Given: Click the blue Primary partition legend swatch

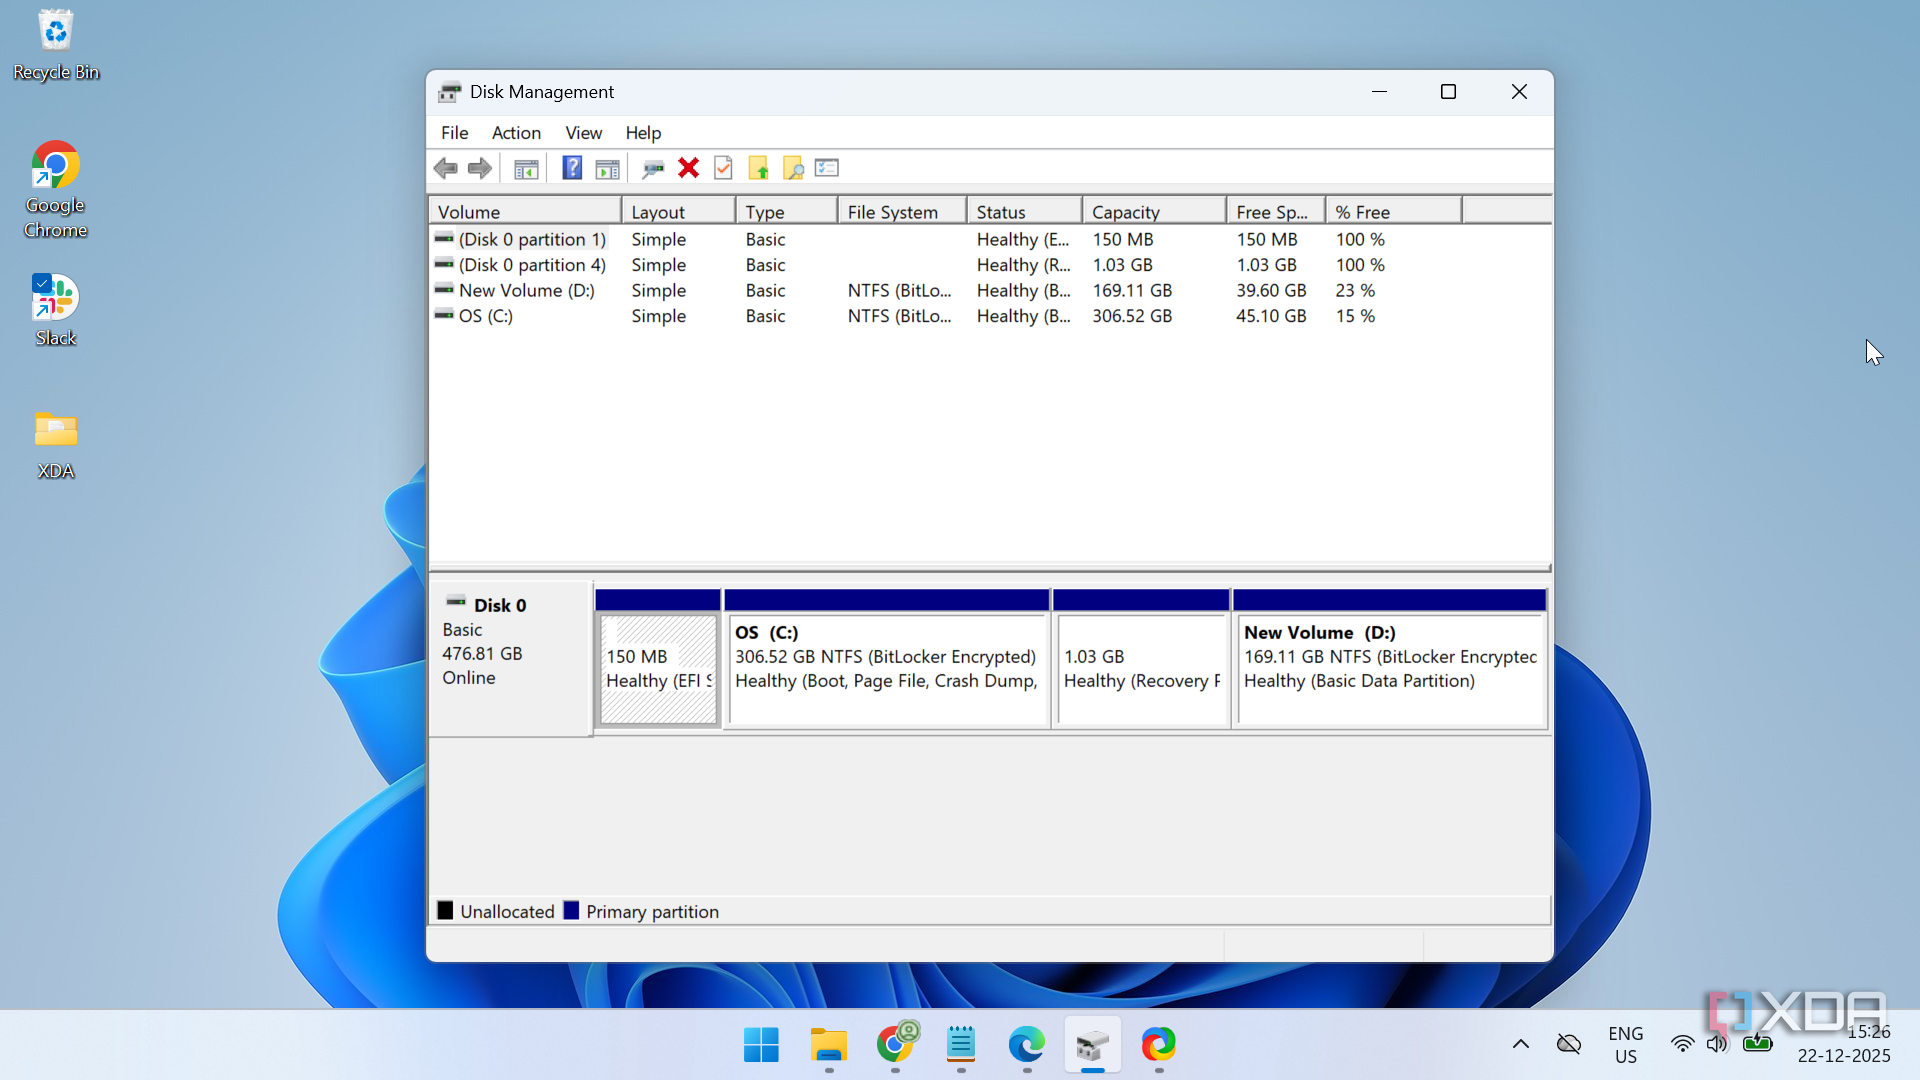Looking at the screenshot, I should point(571,911).
